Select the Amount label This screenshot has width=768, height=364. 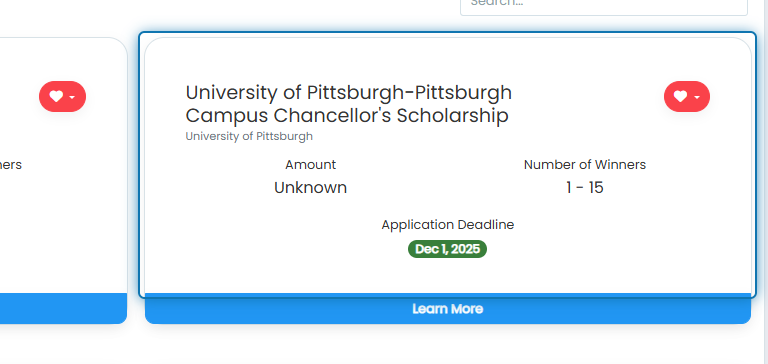tap(311, 165)
